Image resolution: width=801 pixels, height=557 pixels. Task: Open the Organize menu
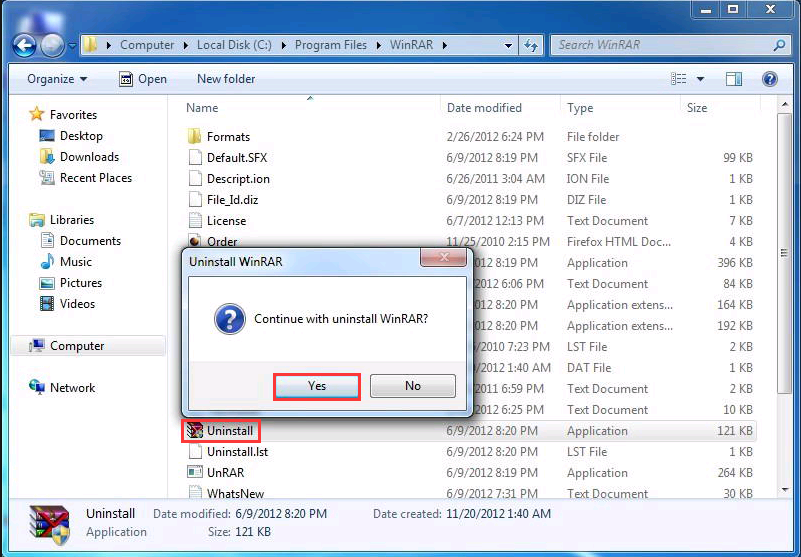point(57,79)
